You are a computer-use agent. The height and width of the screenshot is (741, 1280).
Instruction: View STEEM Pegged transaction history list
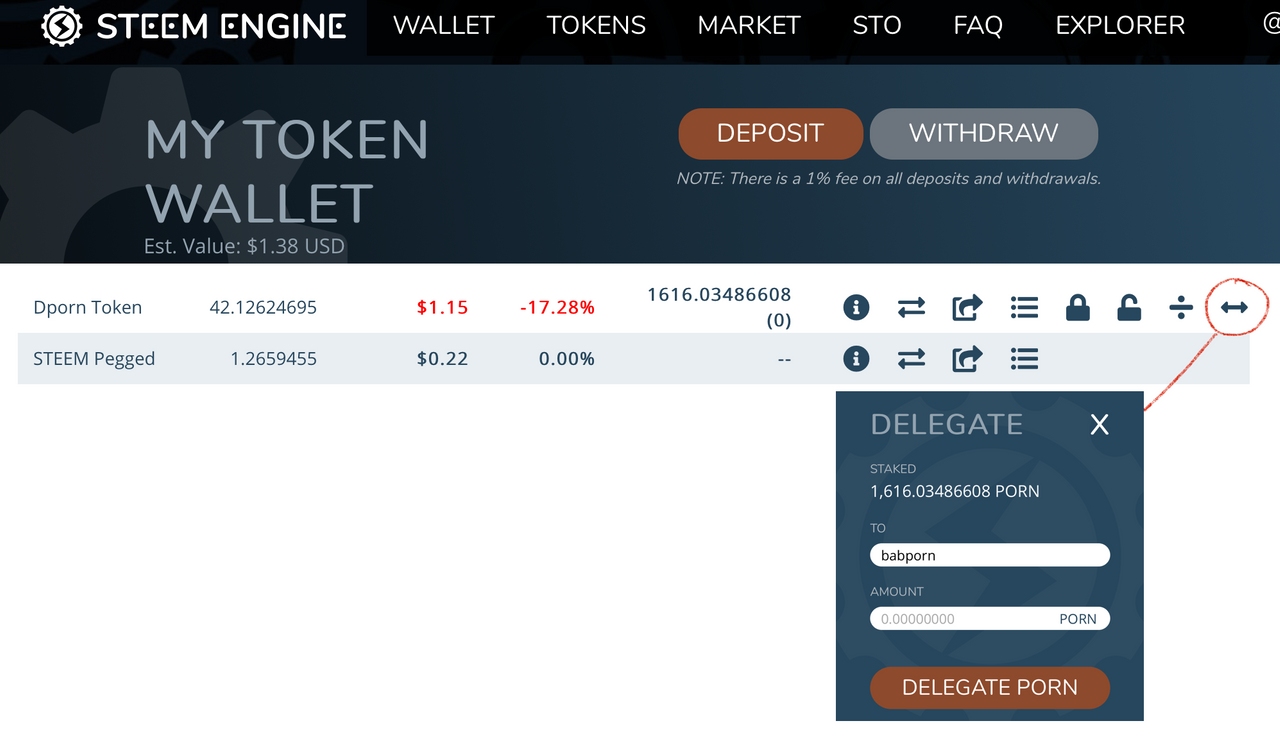(x=1024, y=358)
